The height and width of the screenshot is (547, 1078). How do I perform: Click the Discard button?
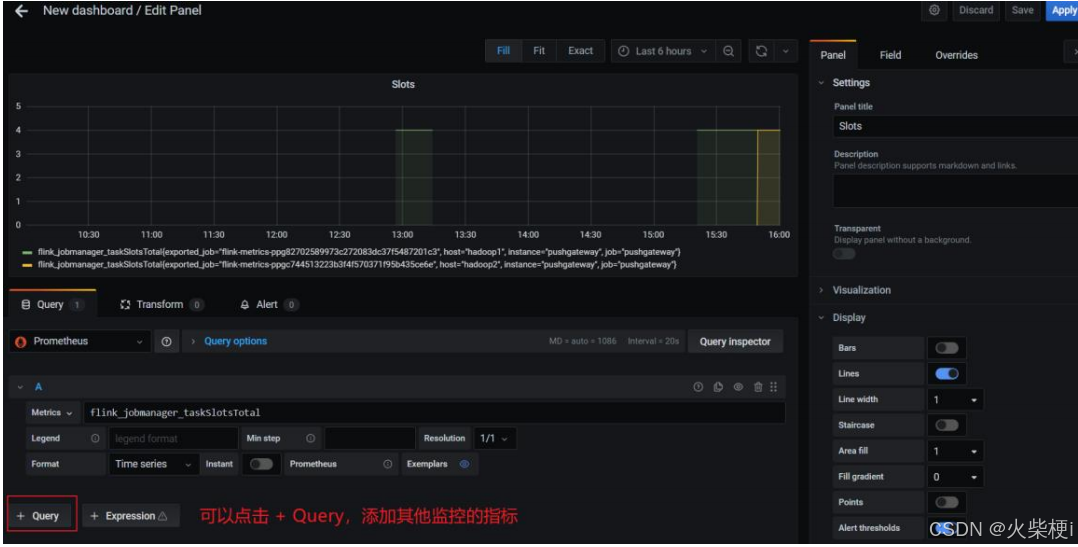(976, 10)
